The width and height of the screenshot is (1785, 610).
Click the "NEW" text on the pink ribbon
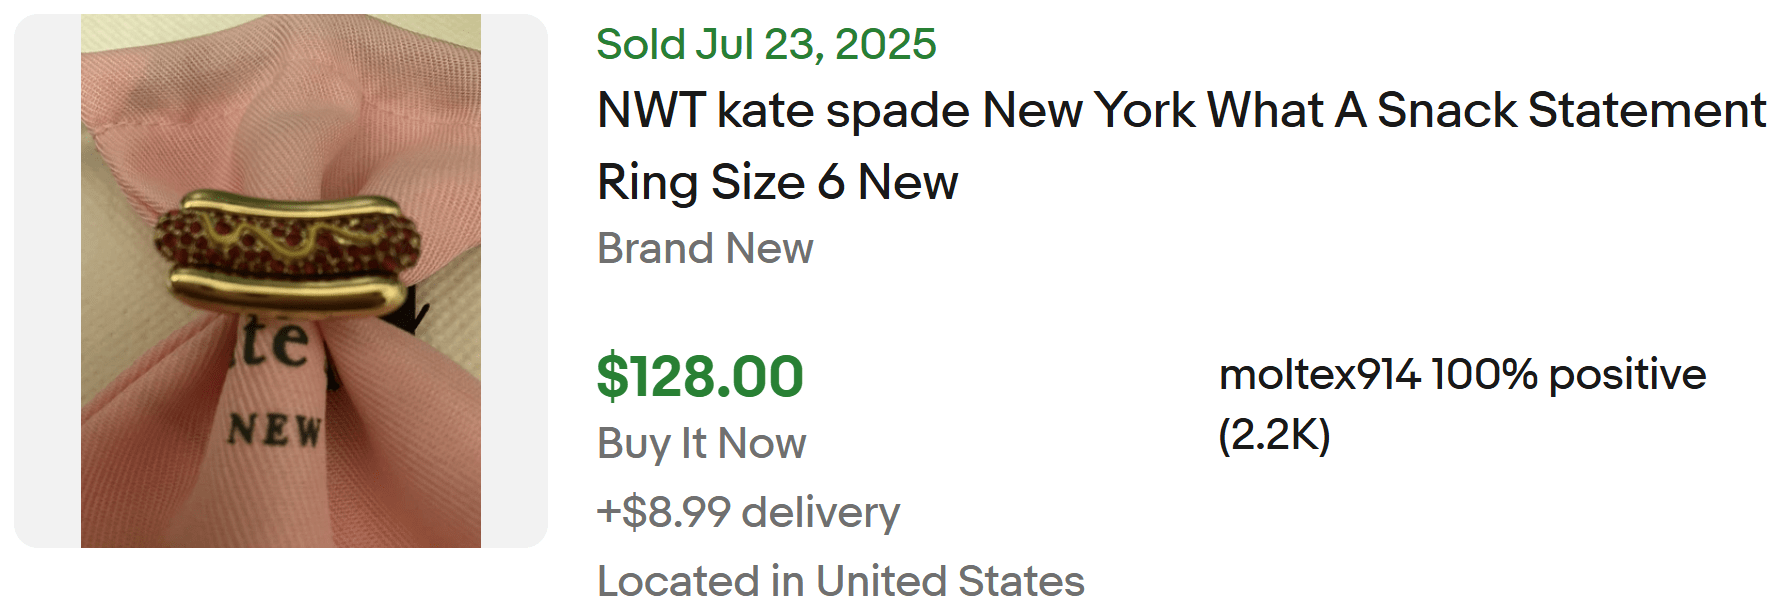coord(274,430)
